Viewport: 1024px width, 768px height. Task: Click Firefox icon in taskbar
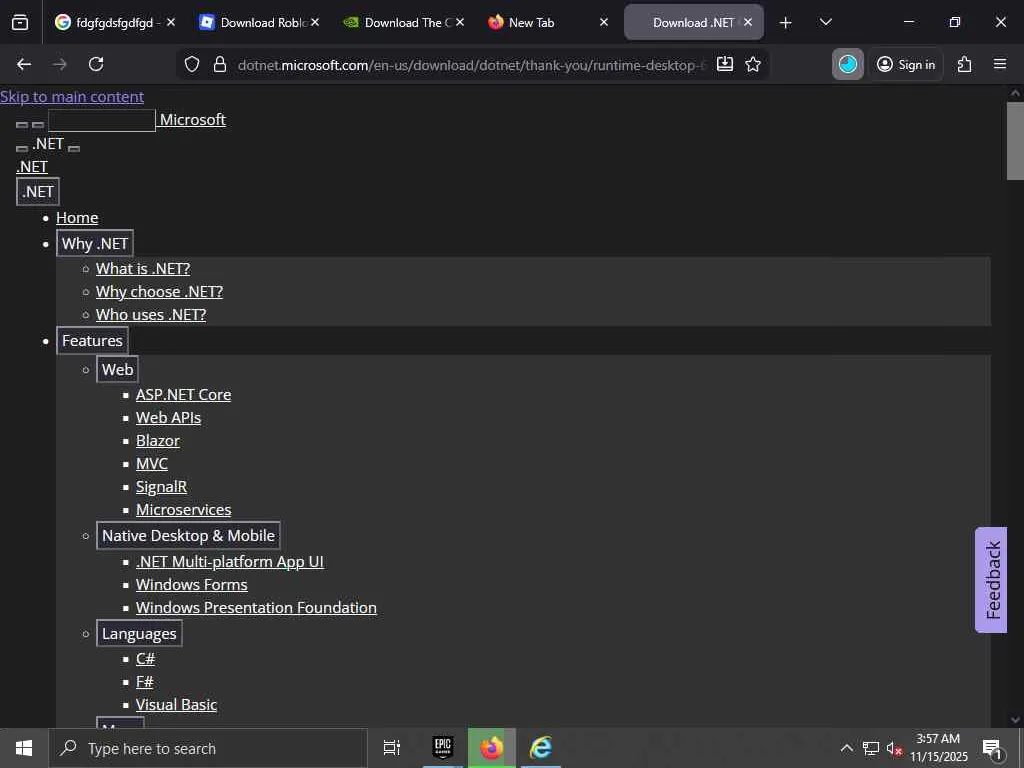click(492, 748)
